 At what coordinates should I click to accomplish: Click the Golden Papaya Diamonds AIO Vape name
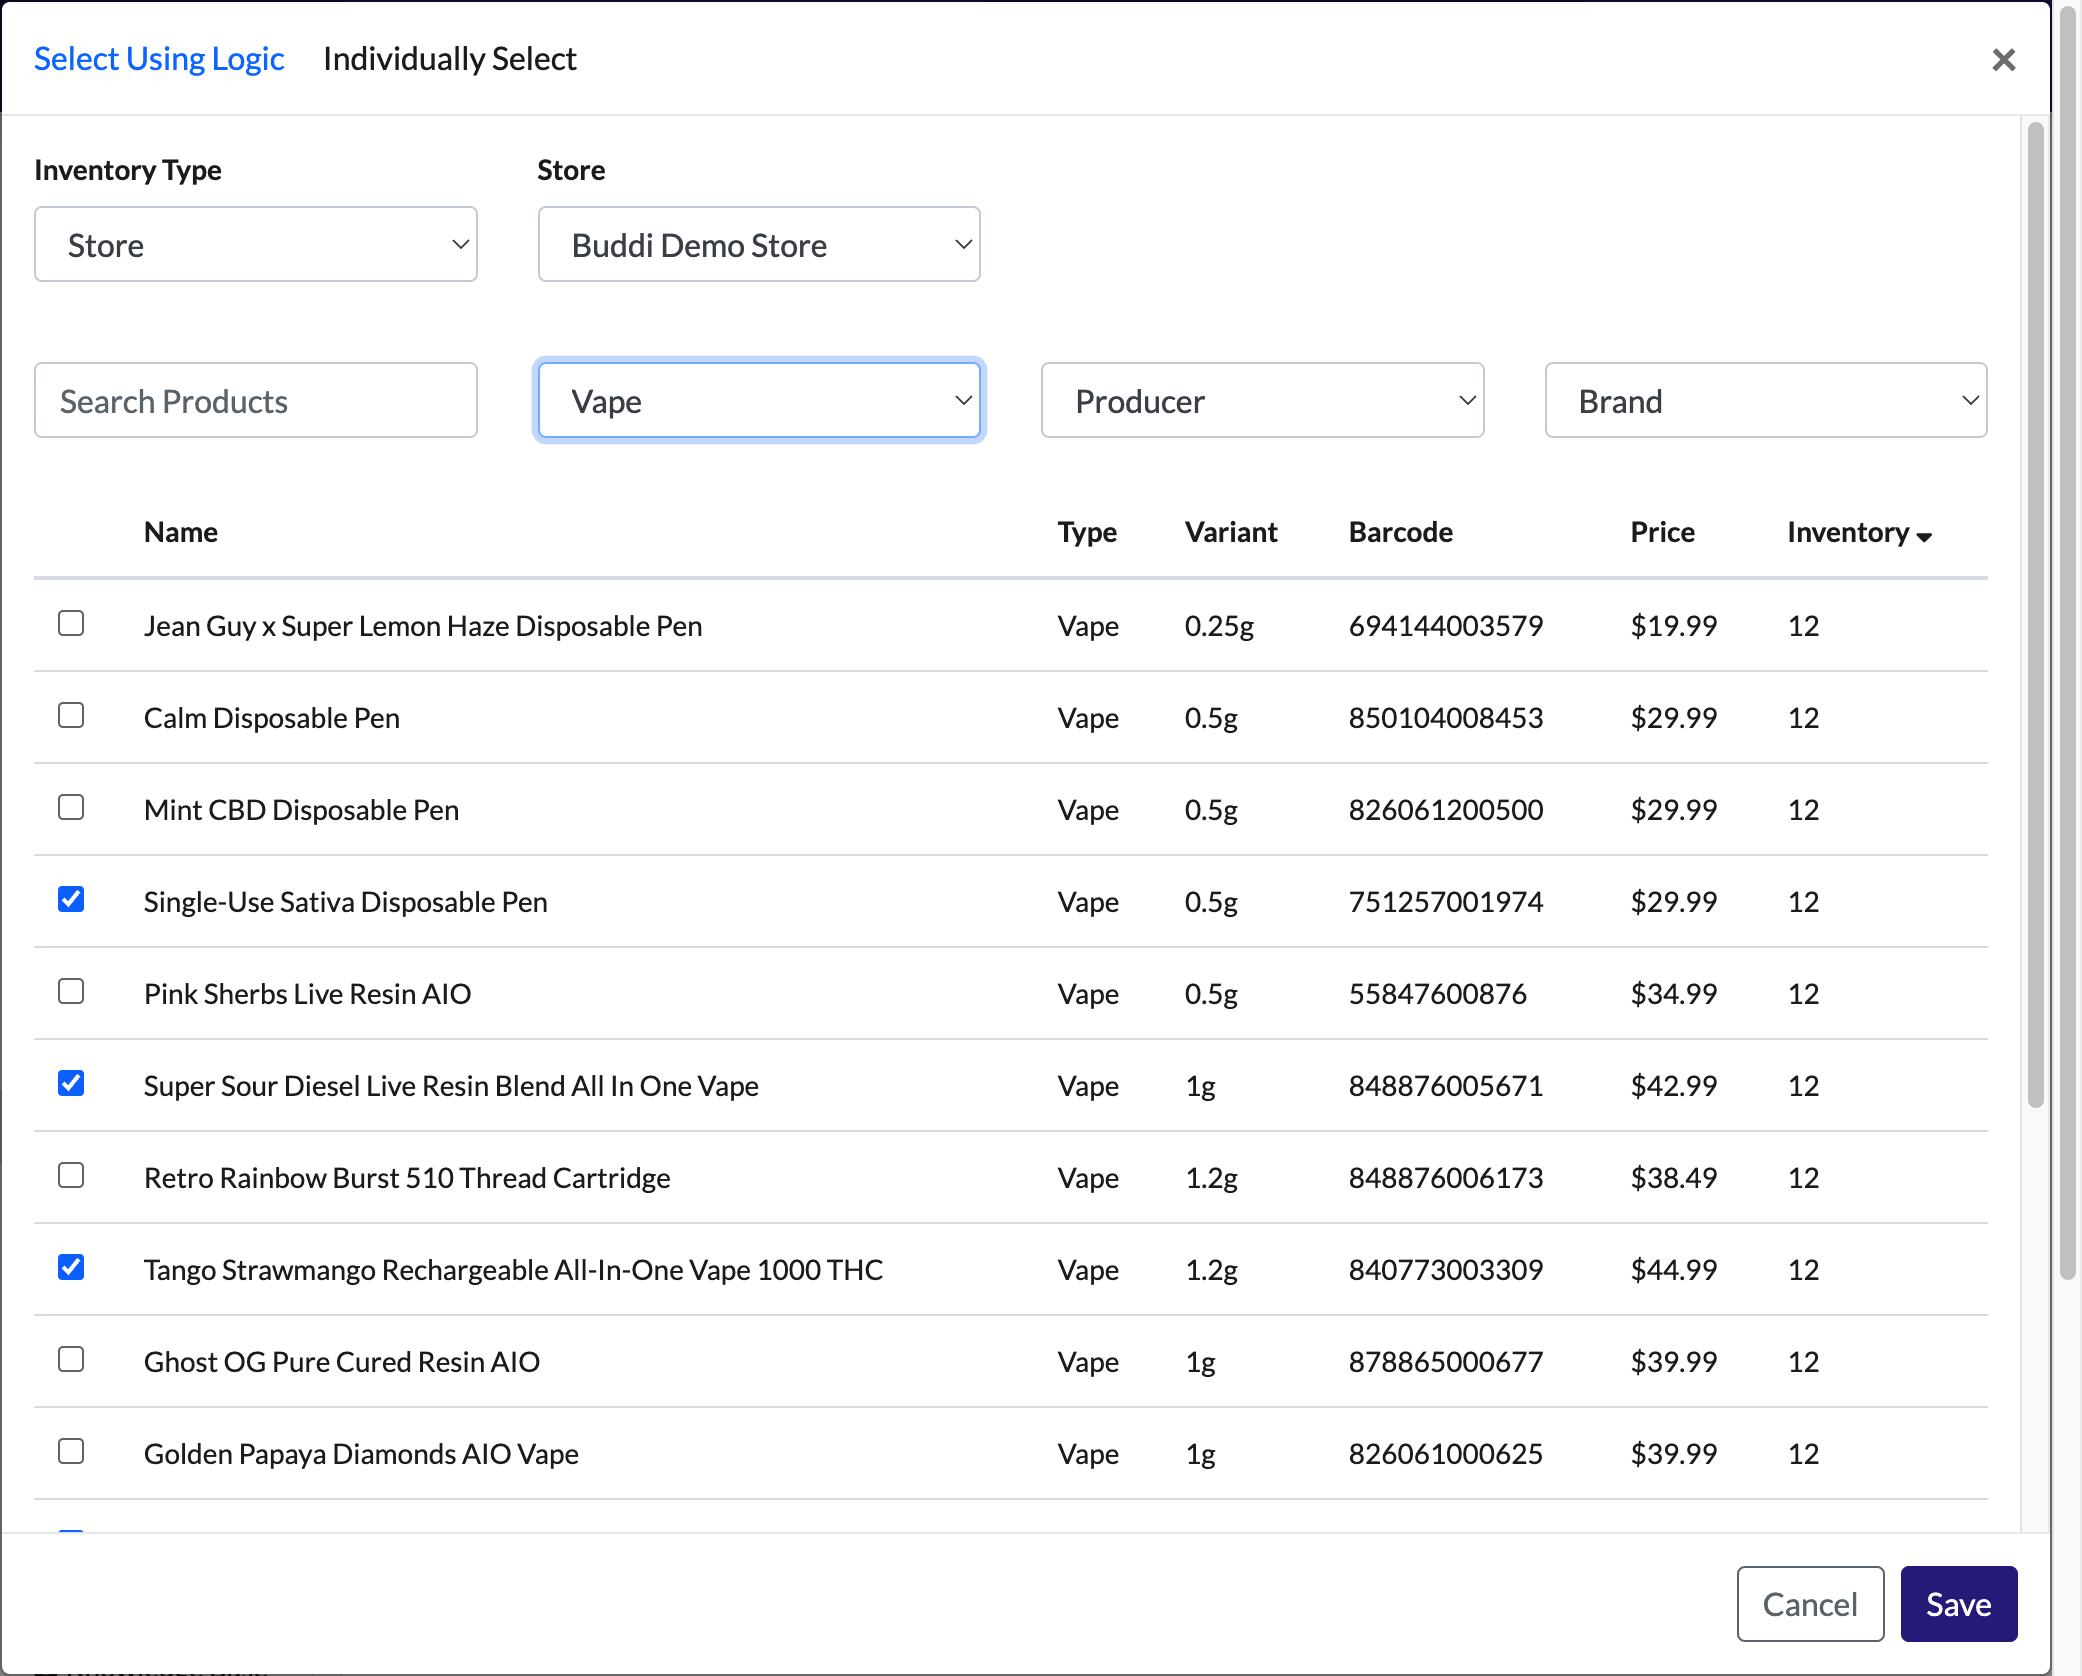pos(361,1454)
